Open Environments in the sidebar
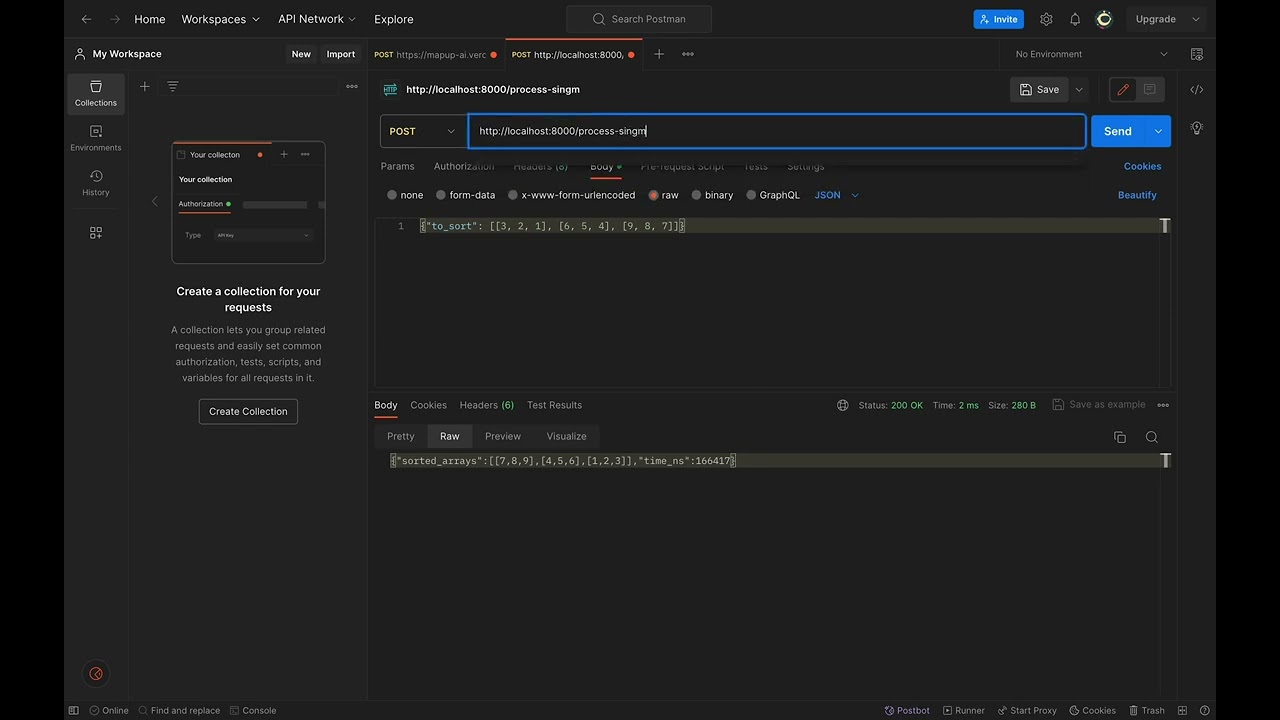Screen dimensions: 1280x720 coord(96,138)
